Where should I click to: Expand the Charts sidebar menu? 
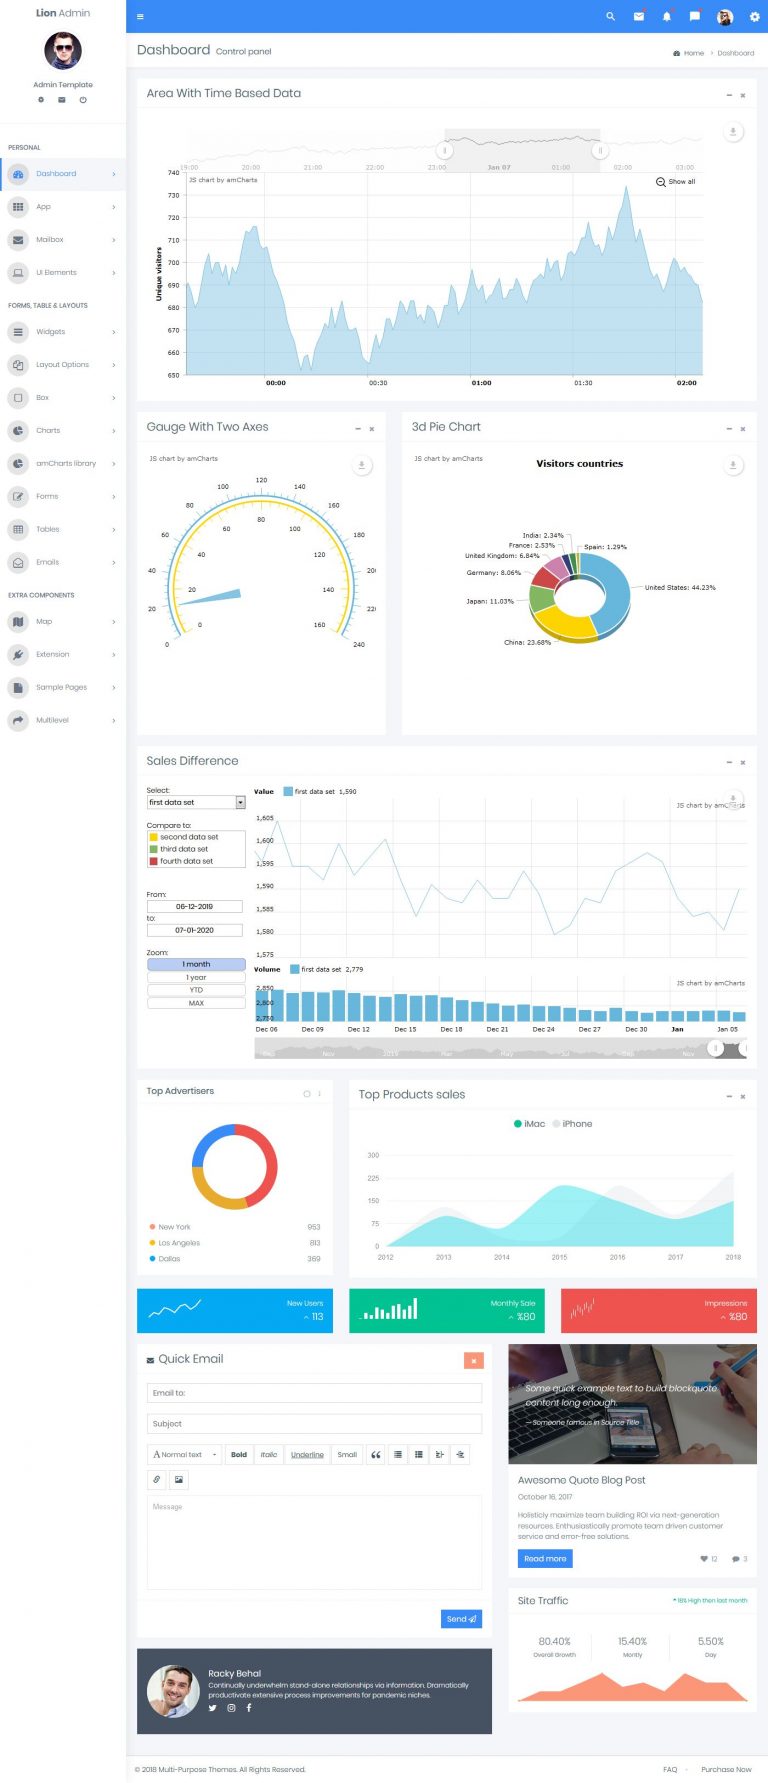63,431
